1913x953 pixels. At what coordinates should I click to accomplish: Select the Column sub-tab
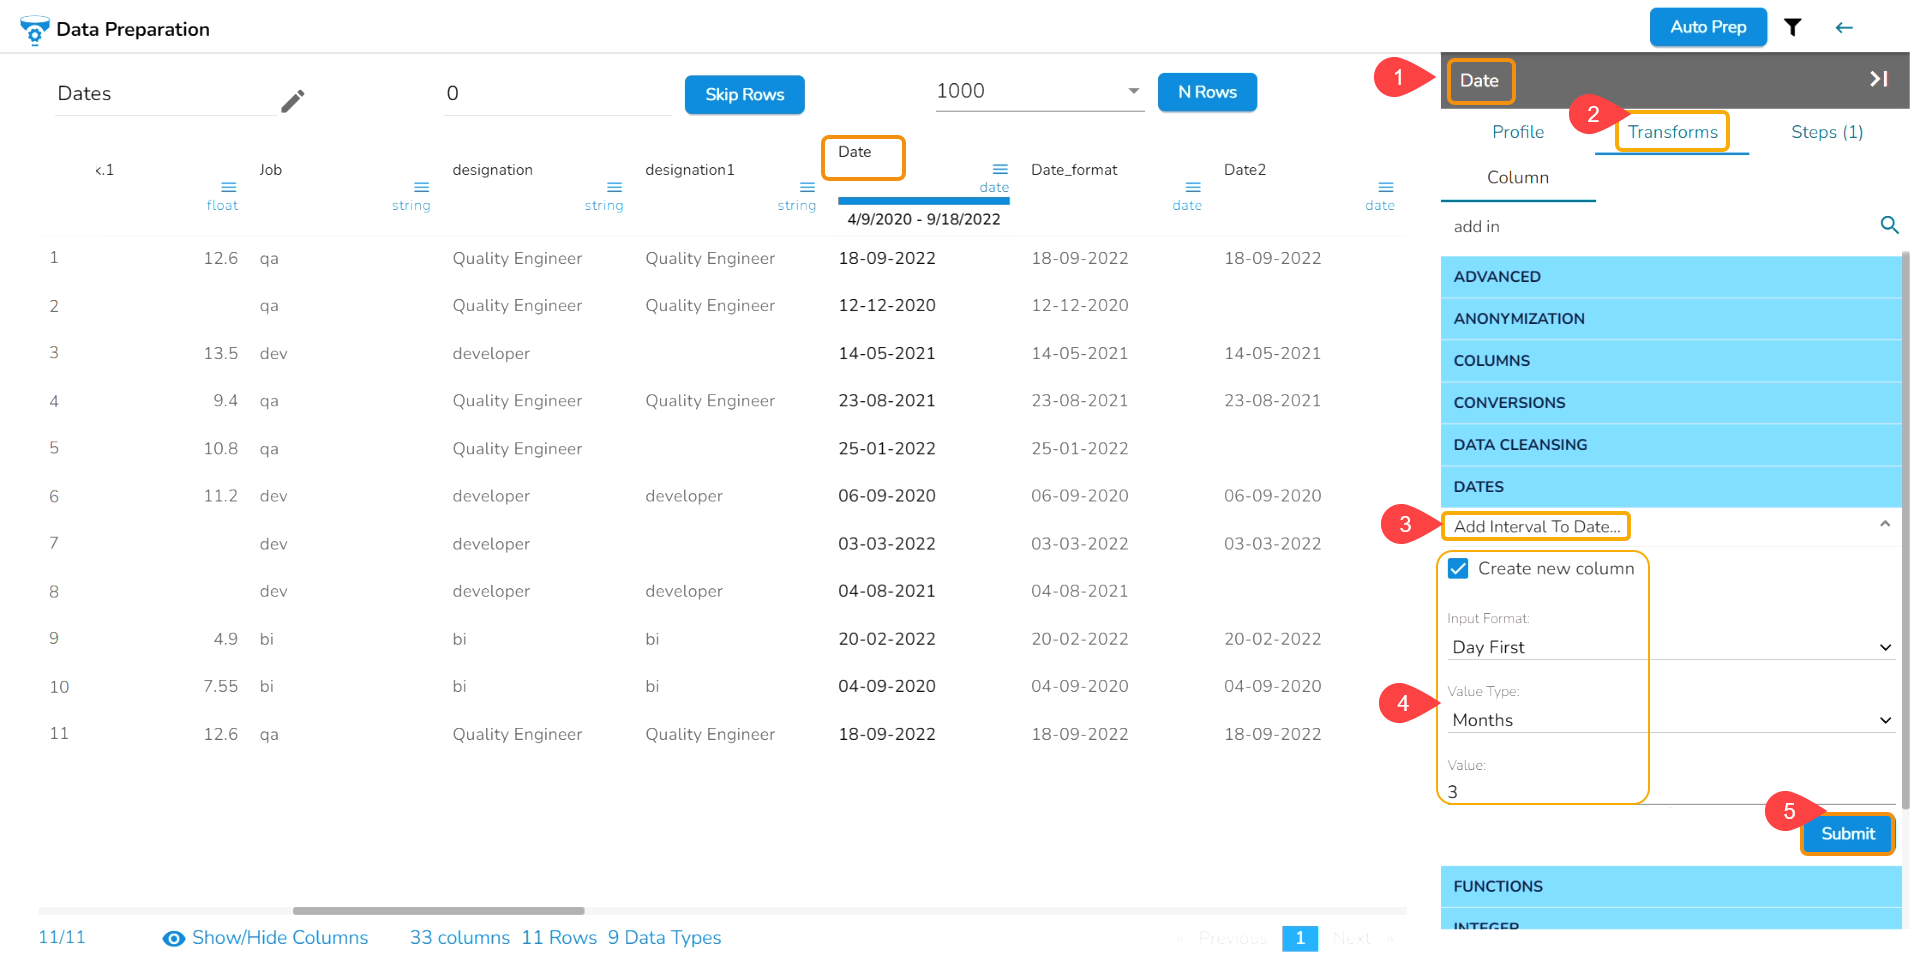(x=1518, y=178)
